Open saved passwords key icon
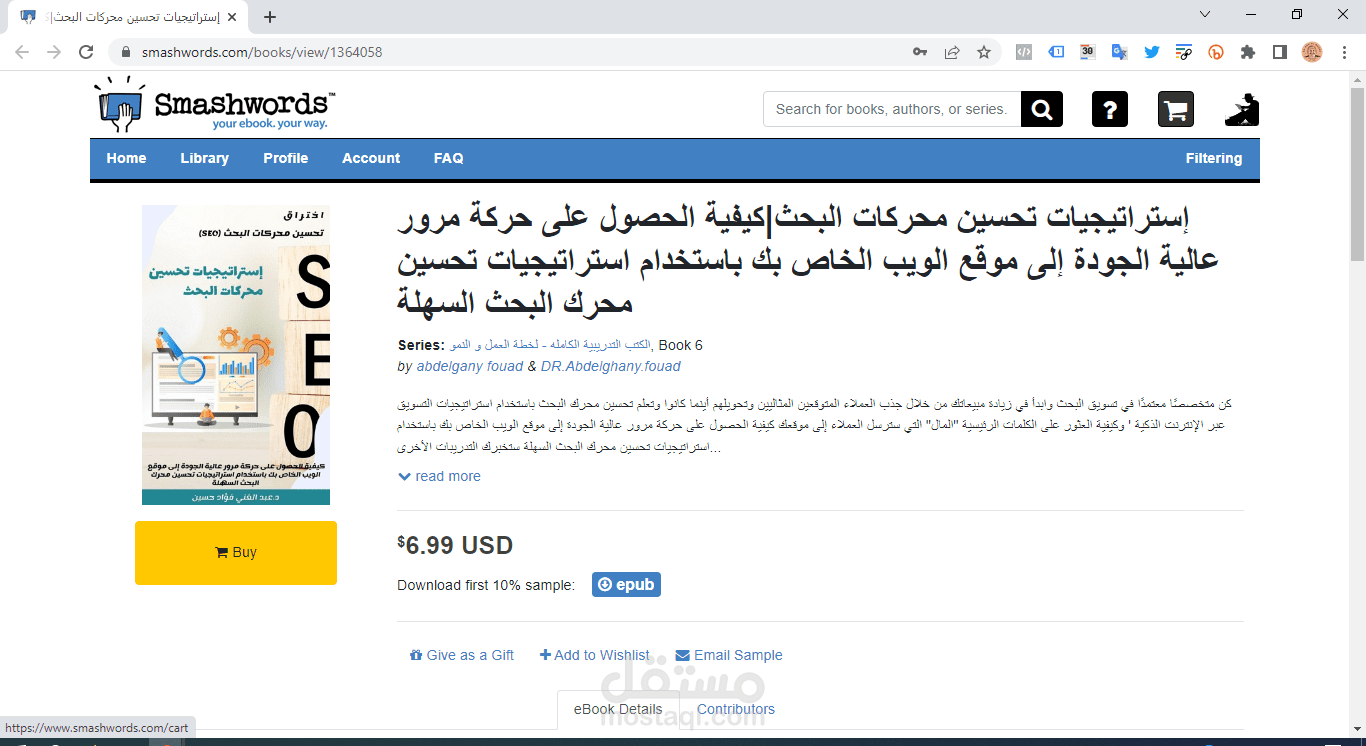Screen dimensions: 1366x746 920,52
